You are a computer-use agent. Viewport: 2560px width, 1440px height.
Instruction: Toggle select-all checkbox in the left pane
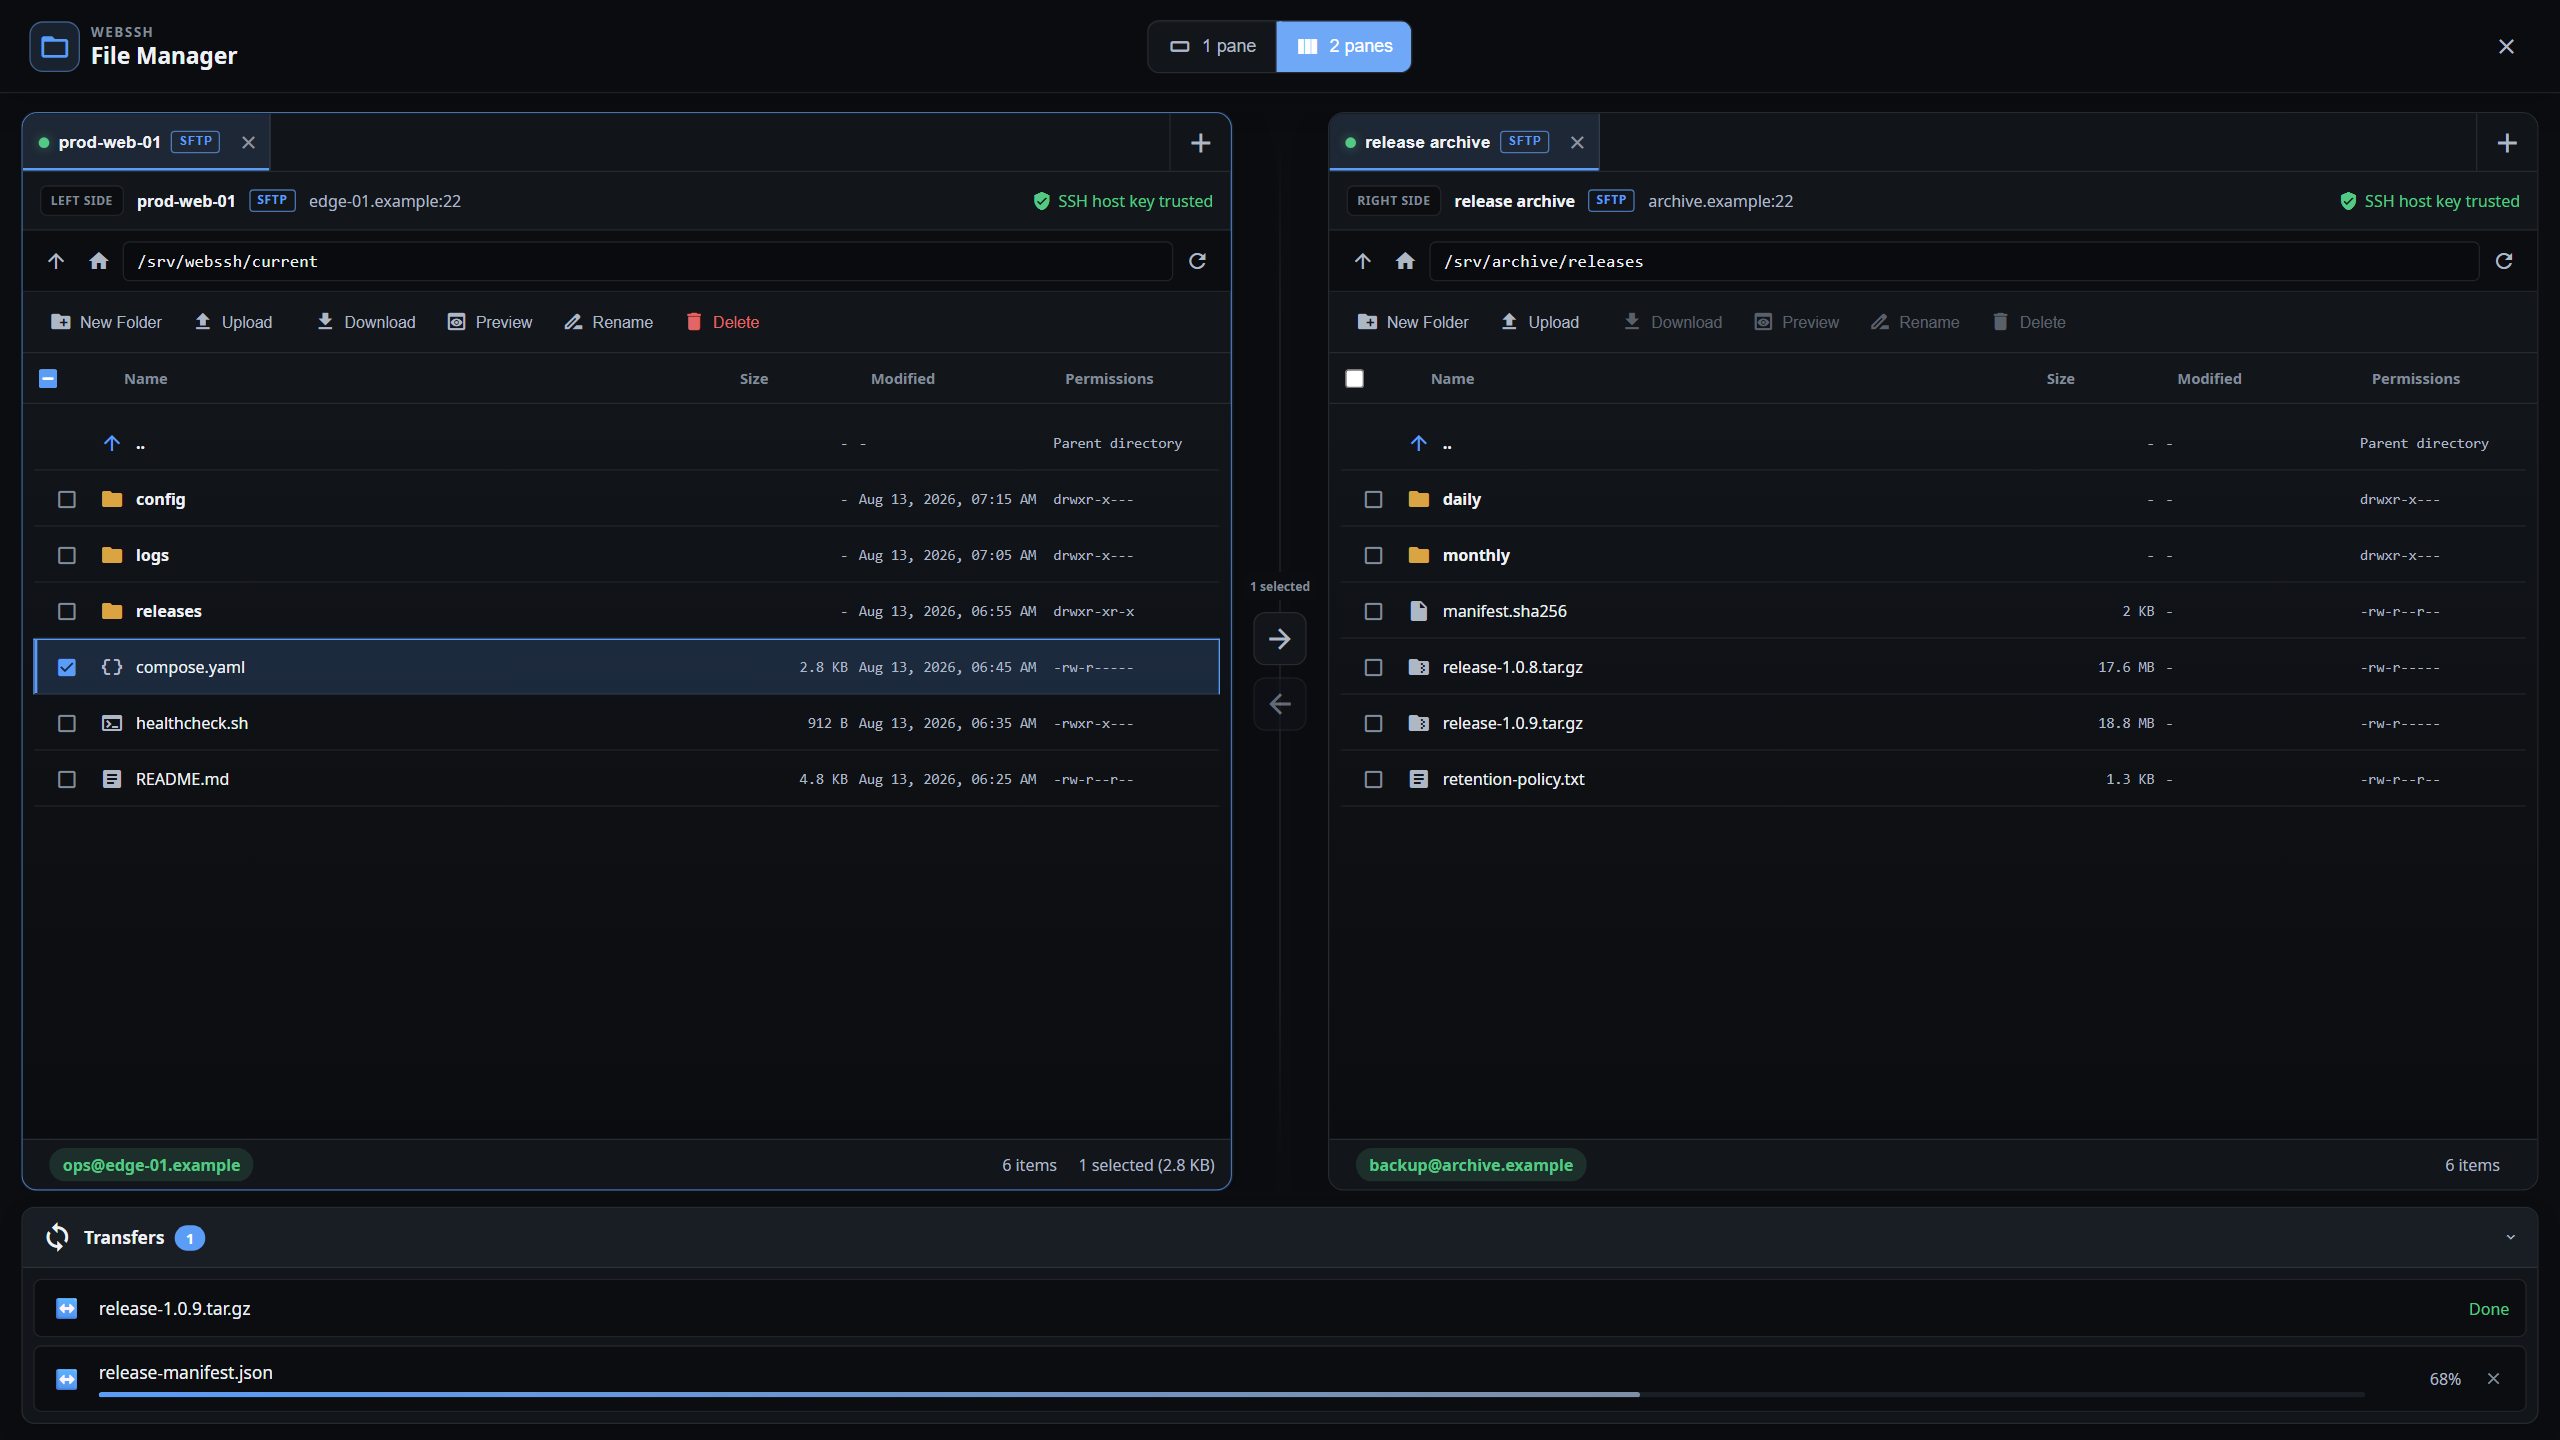point(48,378)
